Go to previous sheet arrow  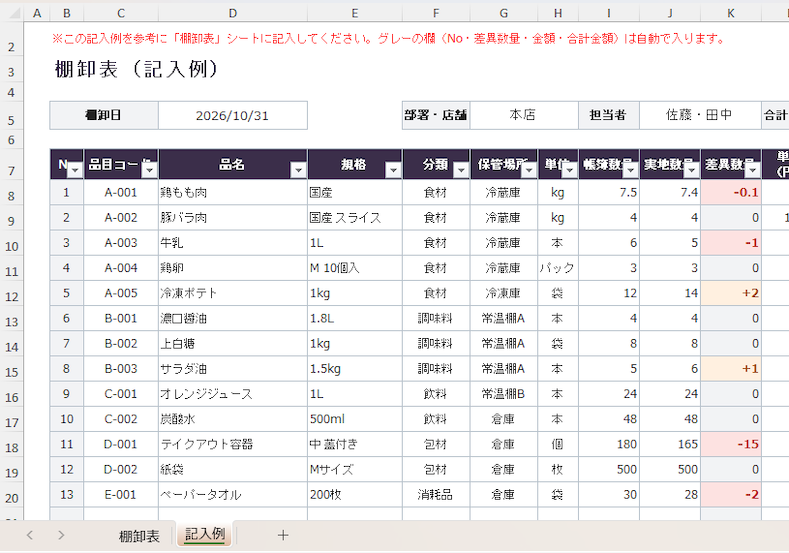point(30,535)
